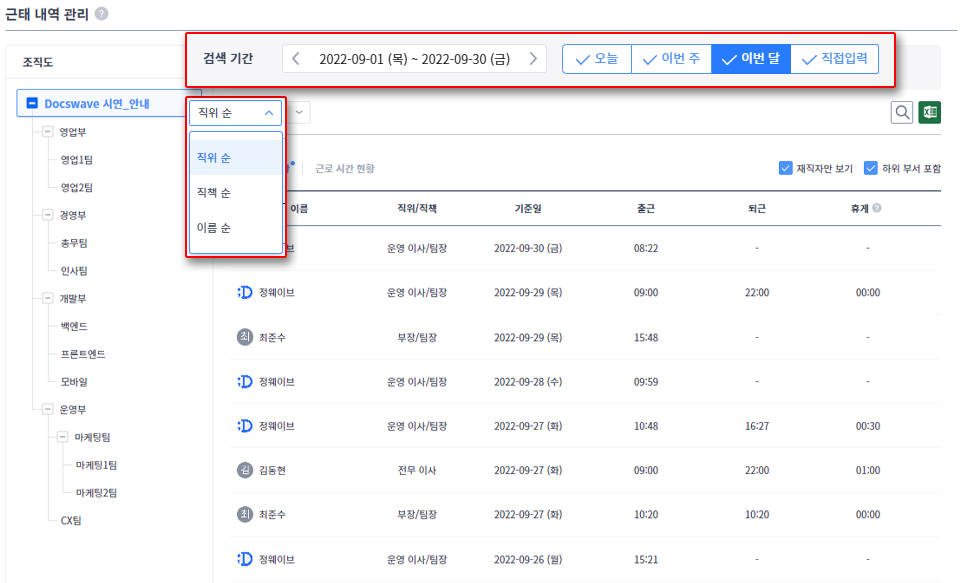This screenshot has height=583, width=960.
Task: Click the 출근 column header
Action: (646, 208)
